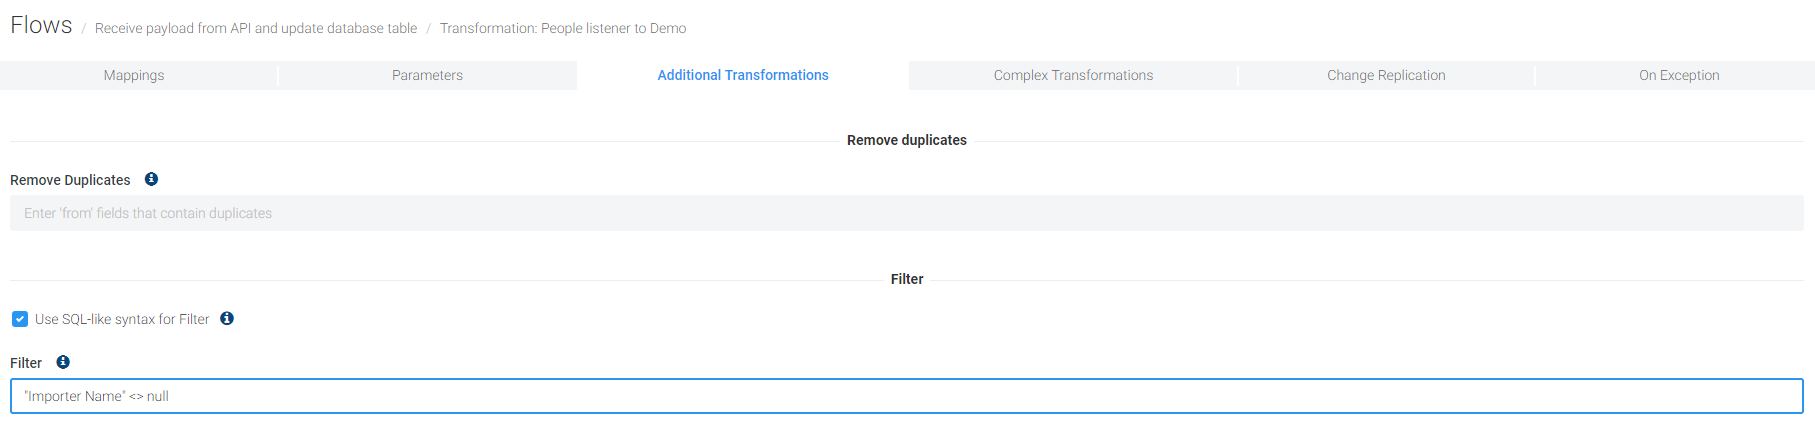Click the 'Use SQL-like syntax for Filter' label text

pos(122,319)
